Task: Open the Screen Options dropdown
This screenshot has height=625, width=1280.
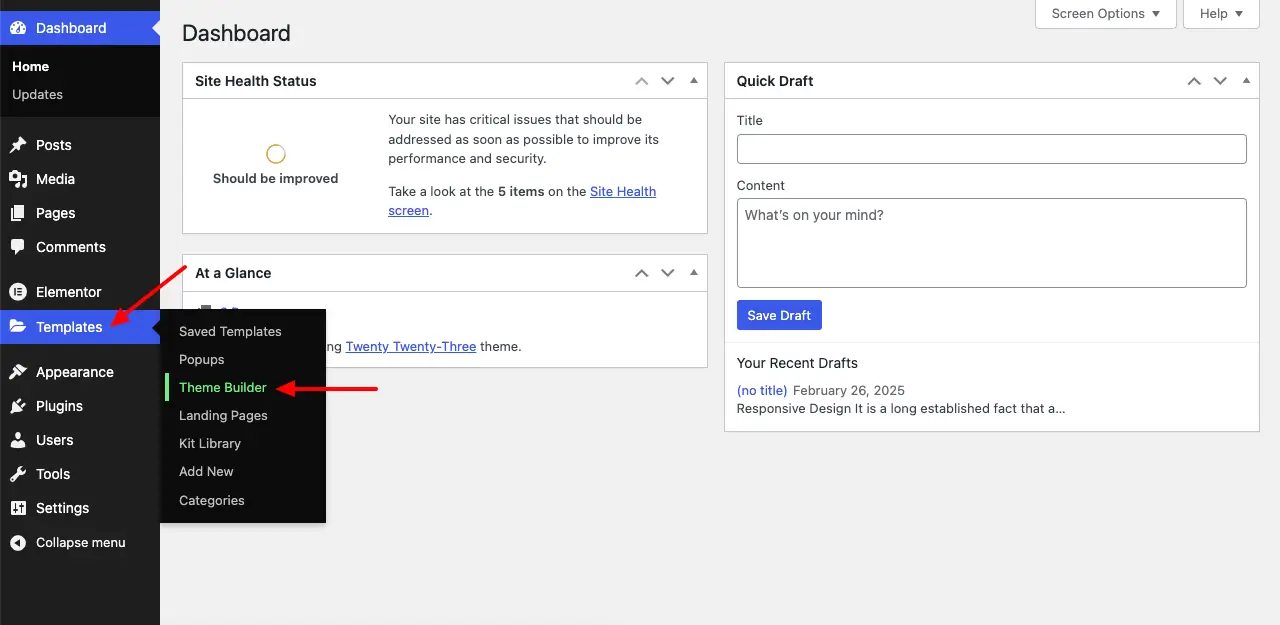Action: point(1106,13)
